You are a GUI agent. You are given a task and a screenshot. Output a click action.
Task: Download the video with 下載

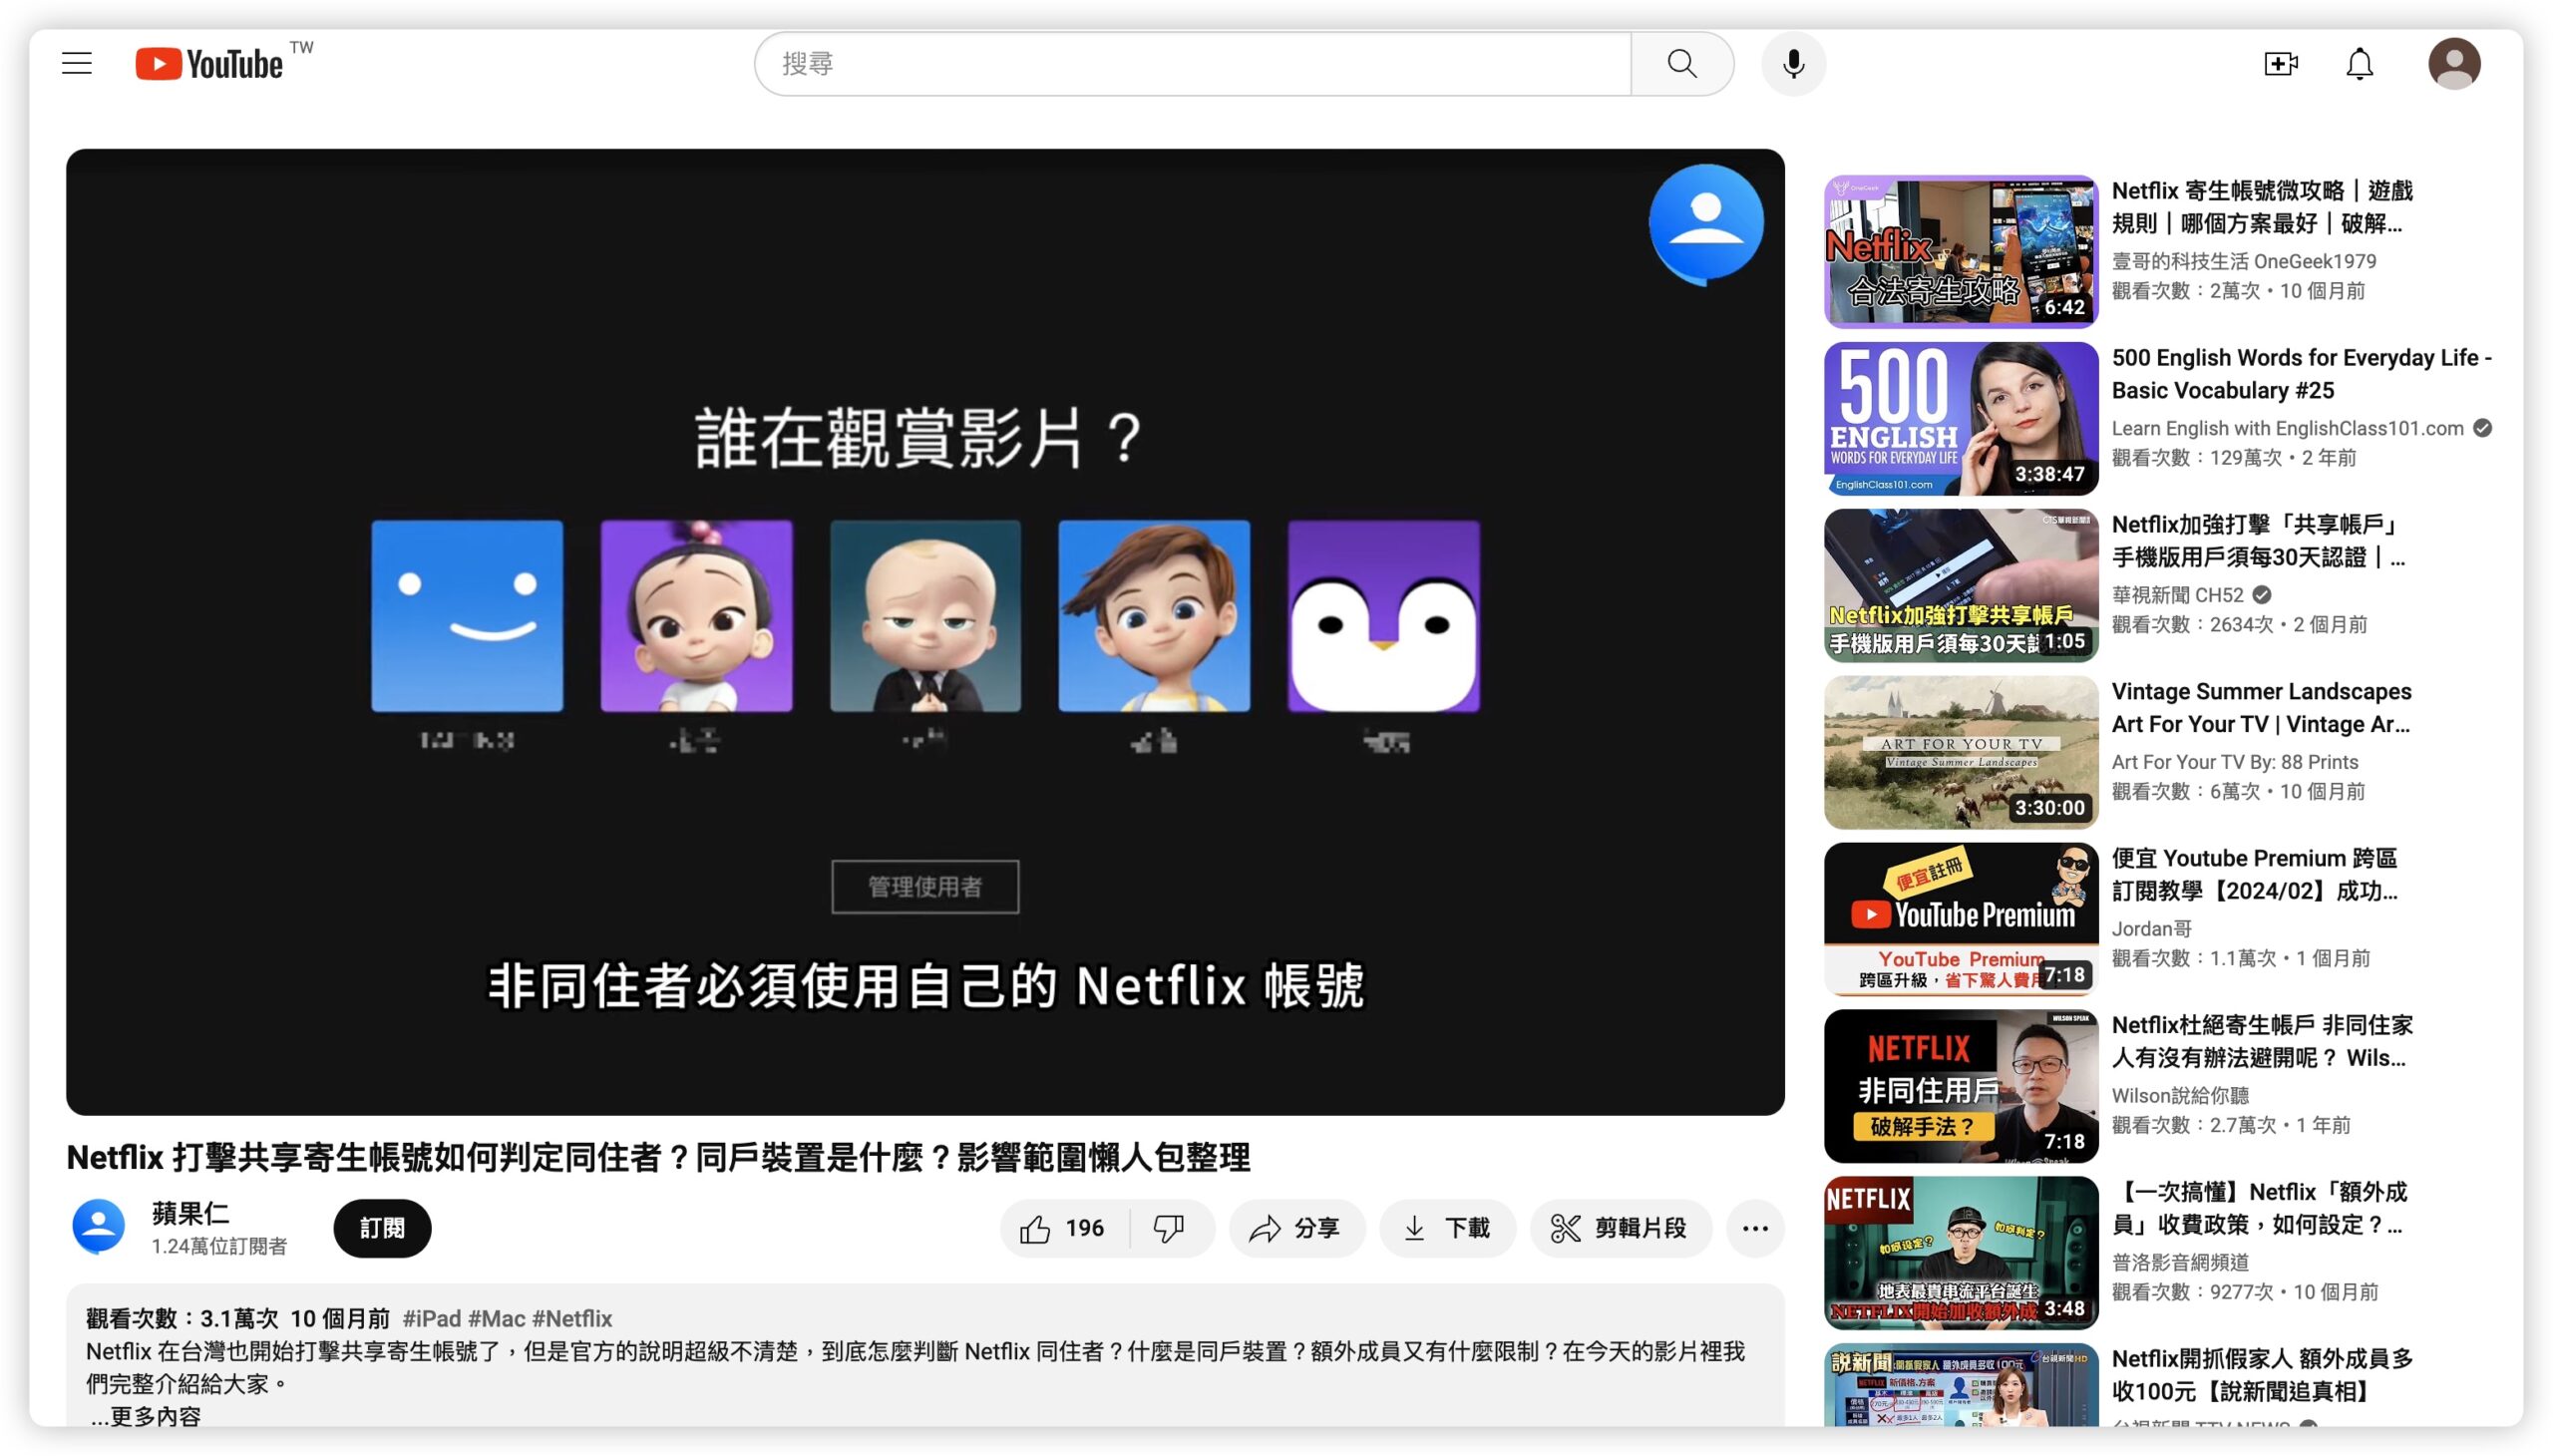coord(1447,1228)
